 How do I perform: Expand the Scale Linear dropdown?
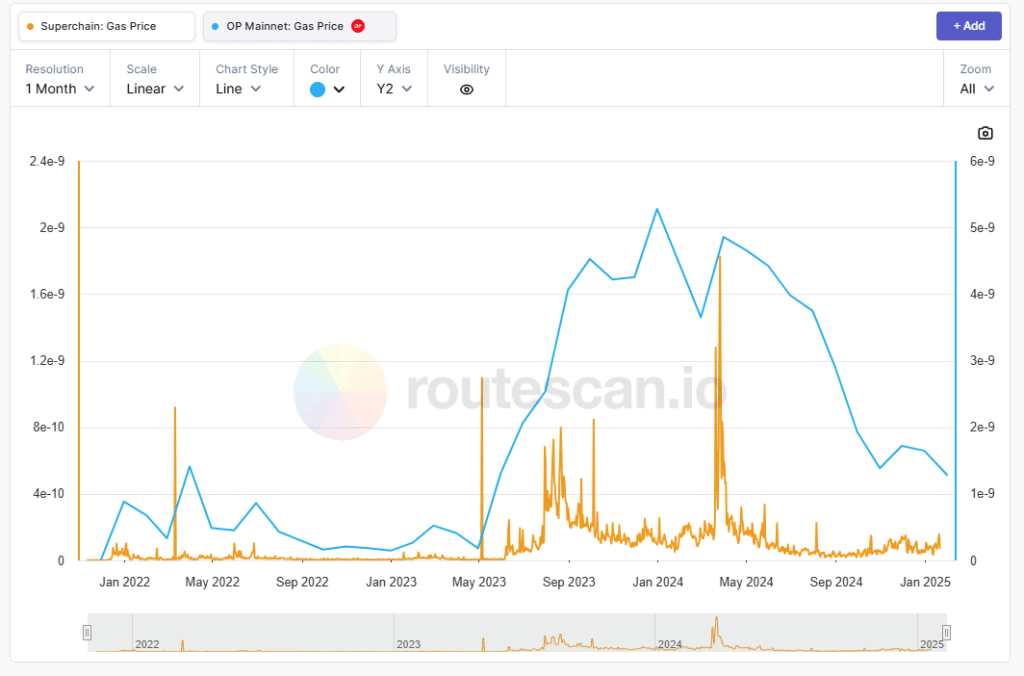pyautogui.click(x=155, y=89)
